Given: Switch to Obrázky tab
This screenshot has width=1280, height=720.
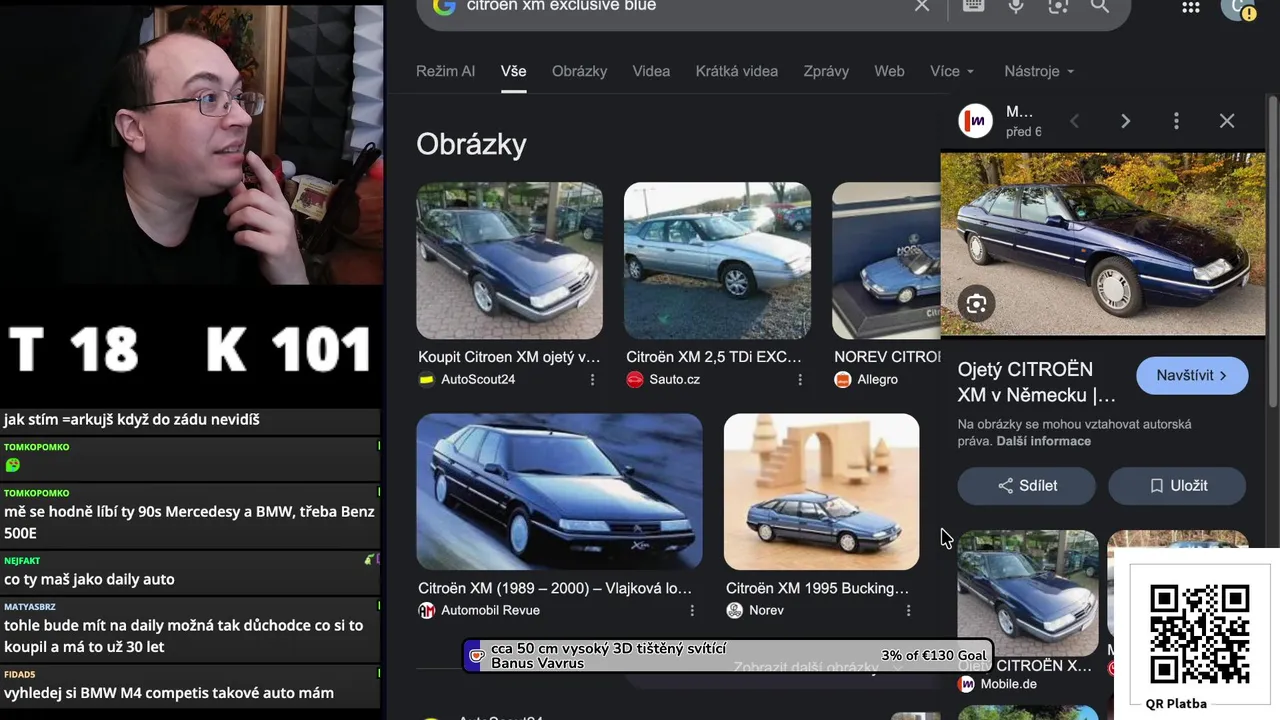Looking at the screenshot, I should click(579, 71).
